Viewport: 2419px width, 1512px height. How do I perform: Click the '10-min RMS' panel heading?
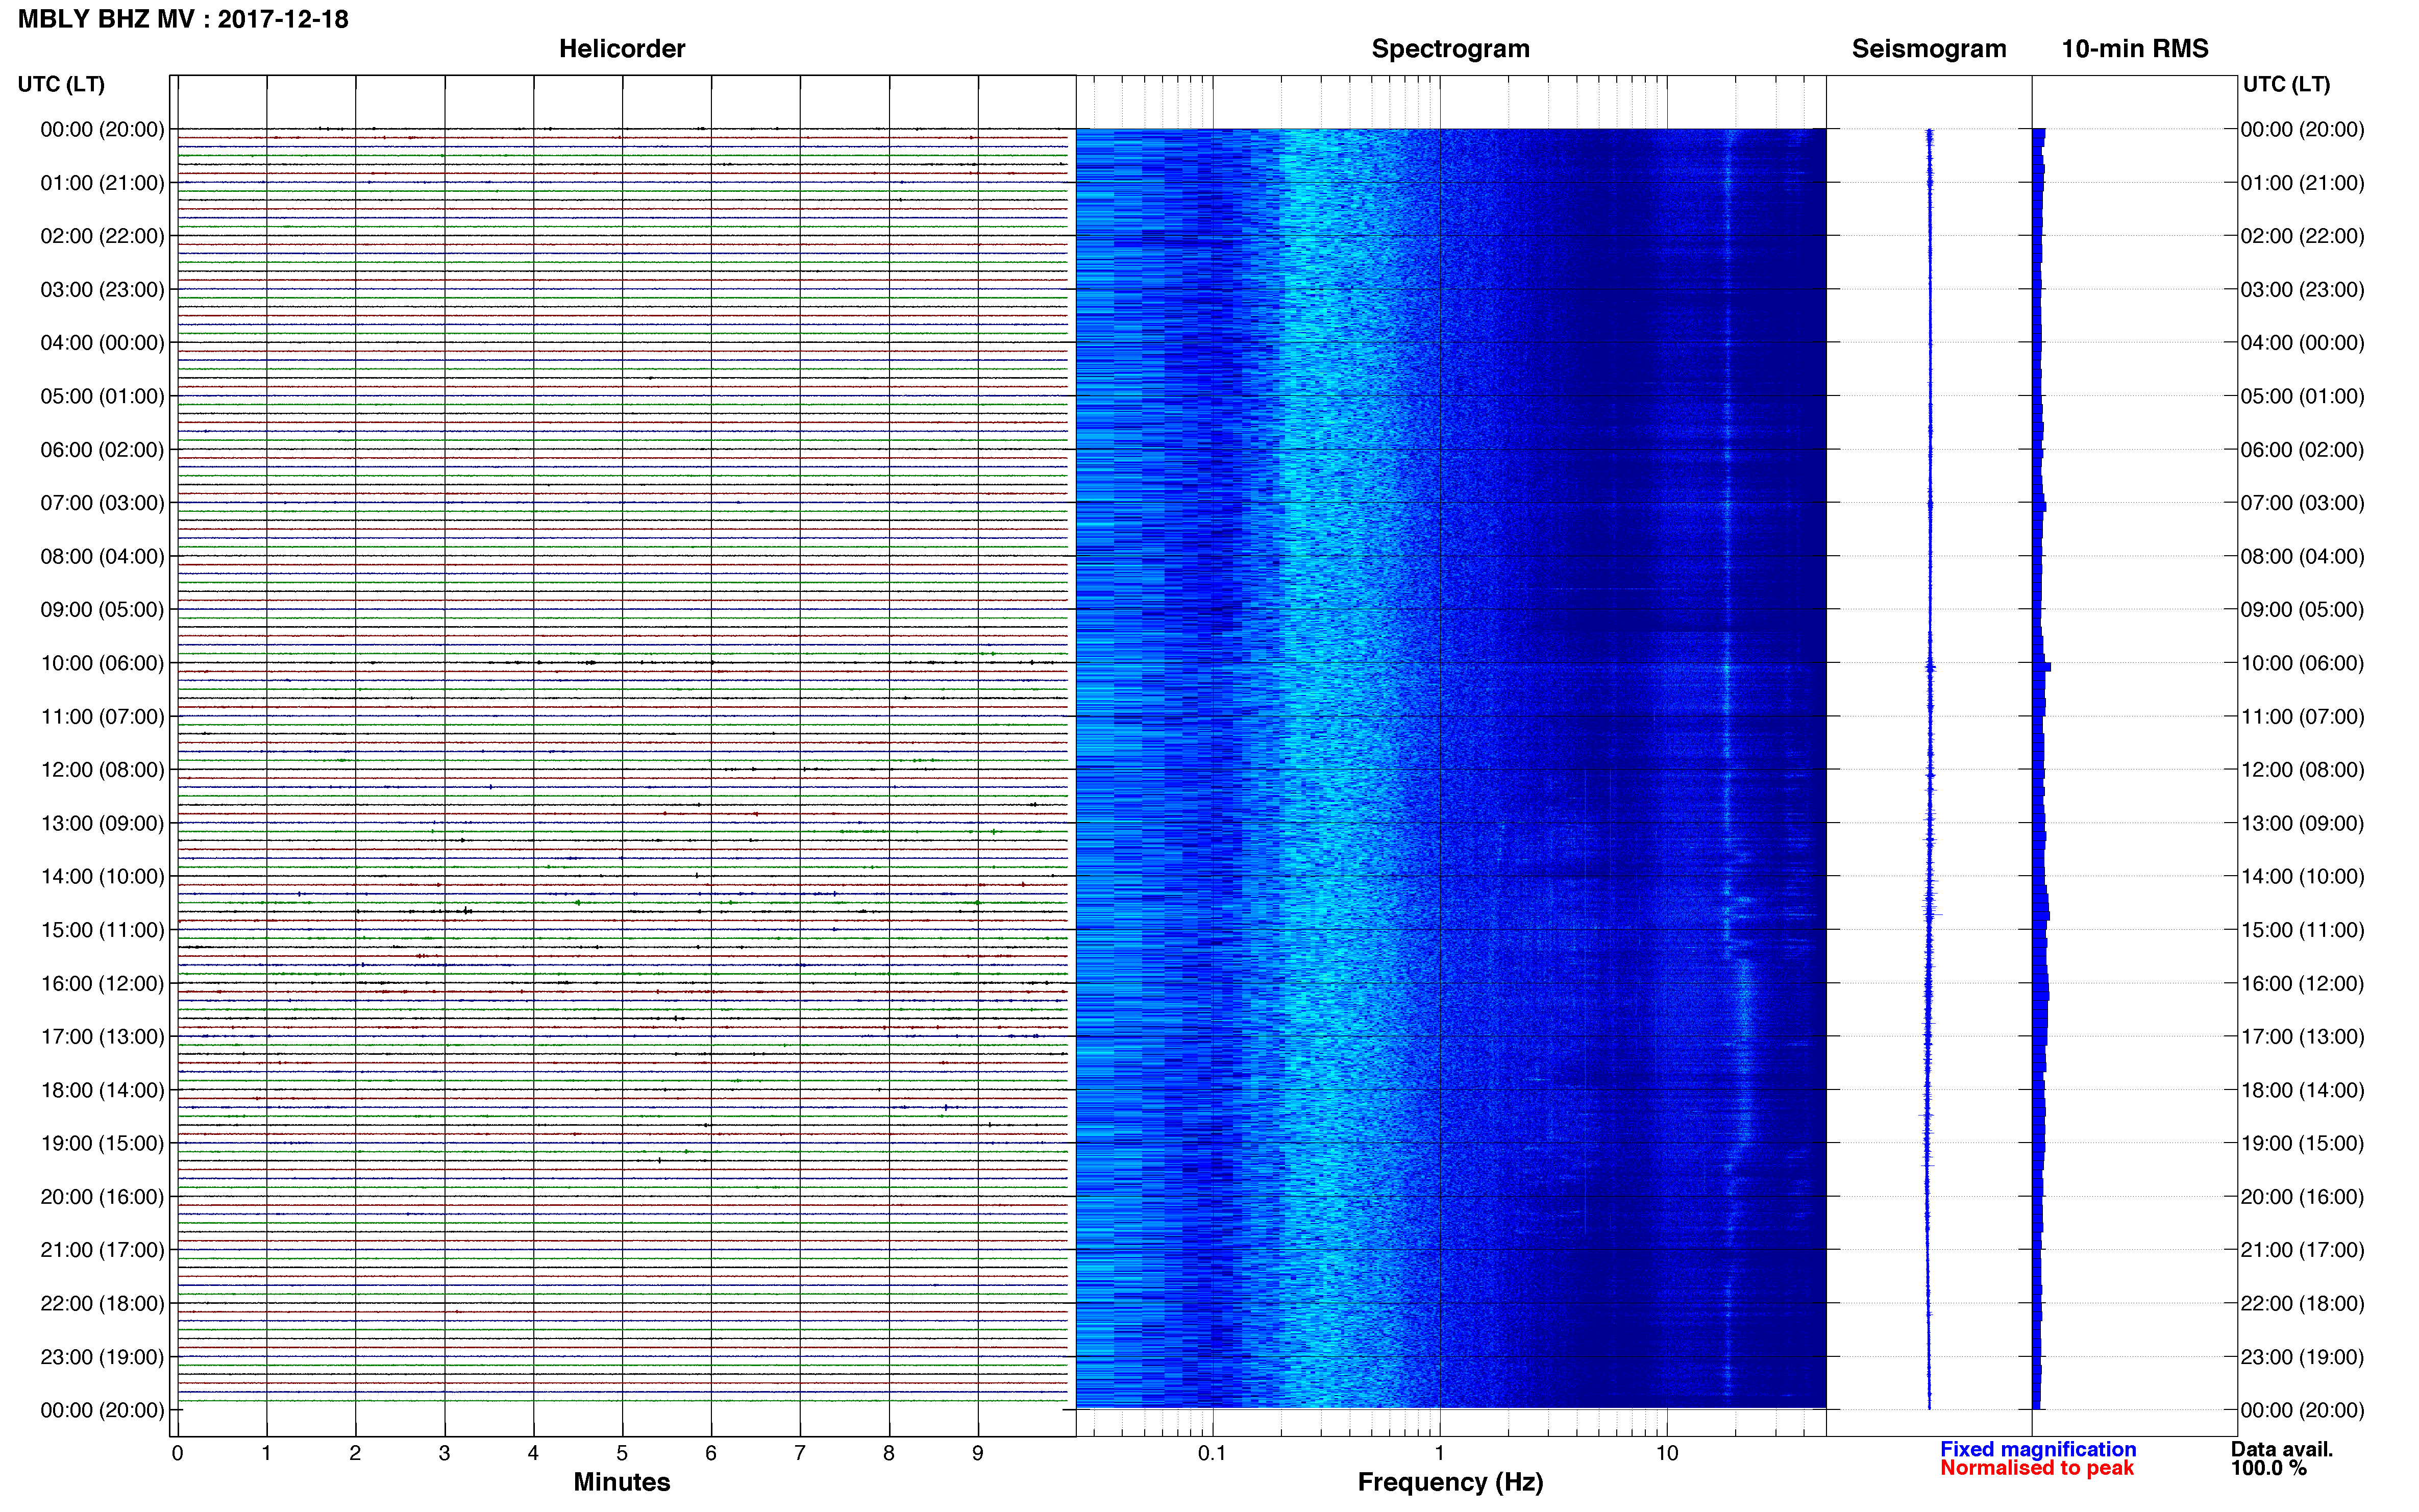[x=2135, y=49]
